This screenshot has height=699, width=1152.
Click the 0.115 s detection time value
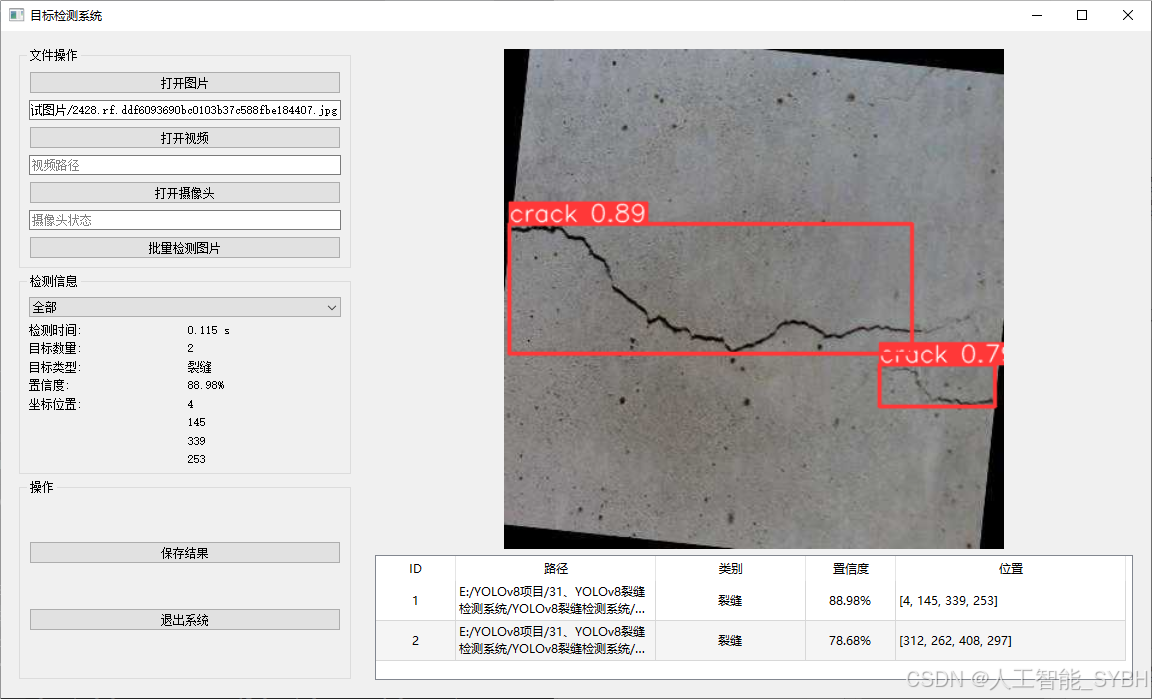click(209, 330)
